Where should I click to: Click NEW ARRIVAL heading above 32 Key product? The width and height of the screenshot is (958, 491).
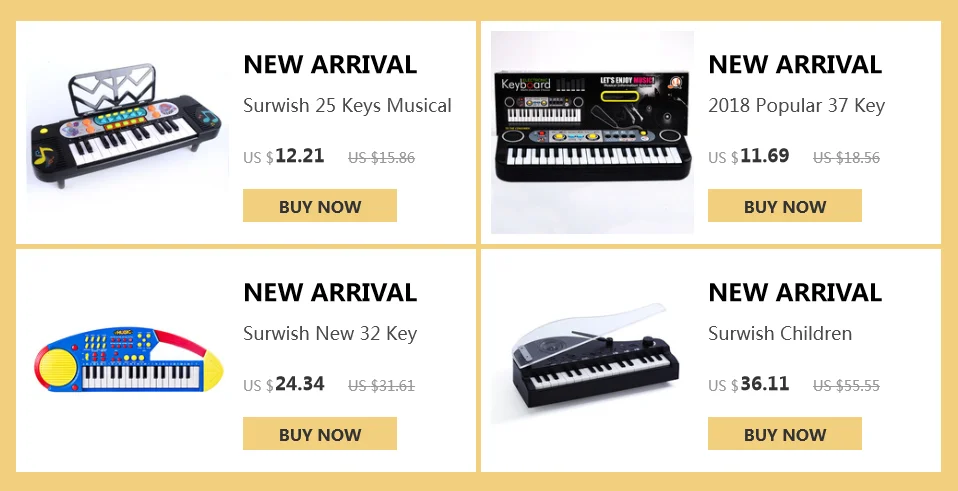[330, 293]
